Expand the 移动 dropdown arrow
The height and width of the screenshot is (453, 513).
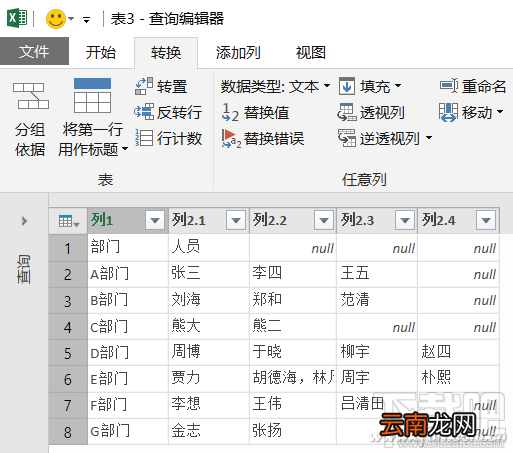pyautogui.click(x=500, y=111)
